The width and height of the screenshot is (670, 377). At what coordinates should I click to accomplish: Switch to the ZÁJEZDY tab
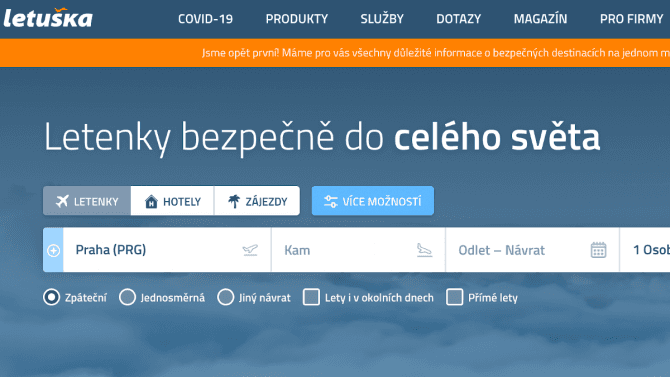(257, 201)
